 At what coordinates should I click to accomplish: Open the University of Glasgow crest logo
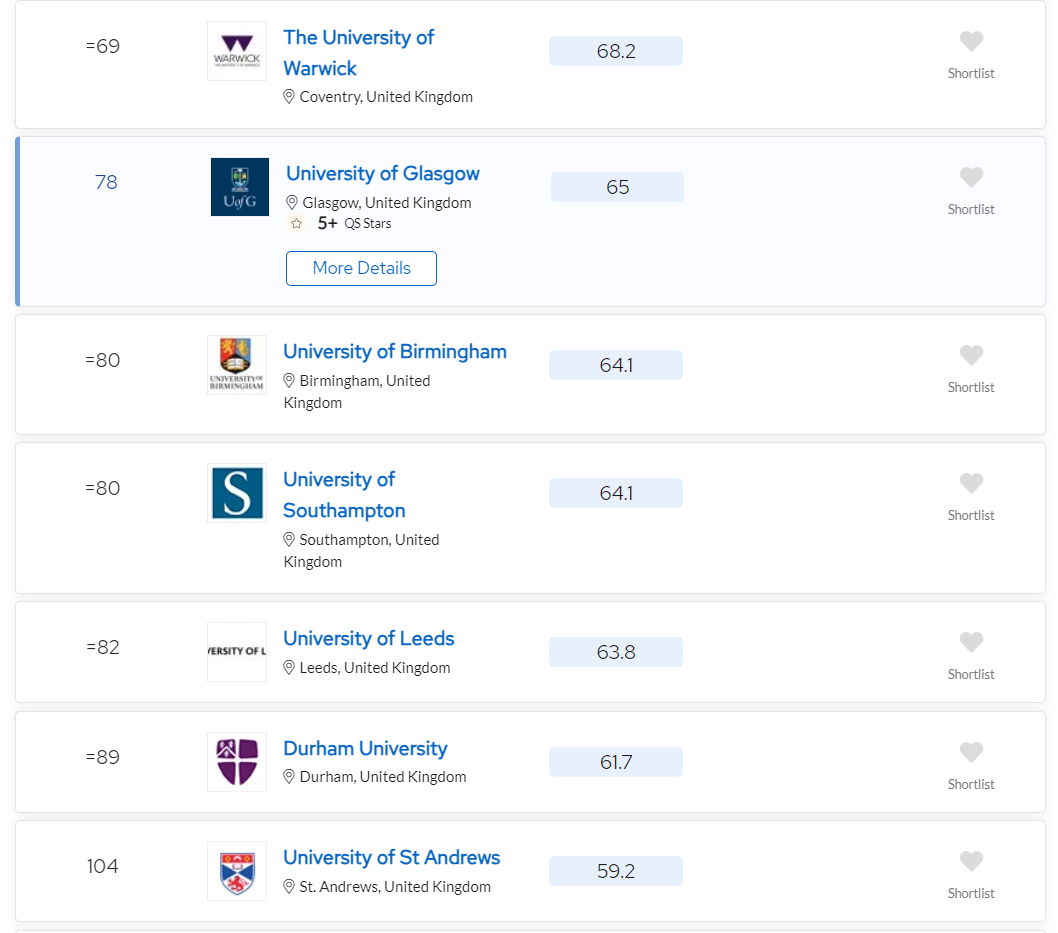click(240, 187)
